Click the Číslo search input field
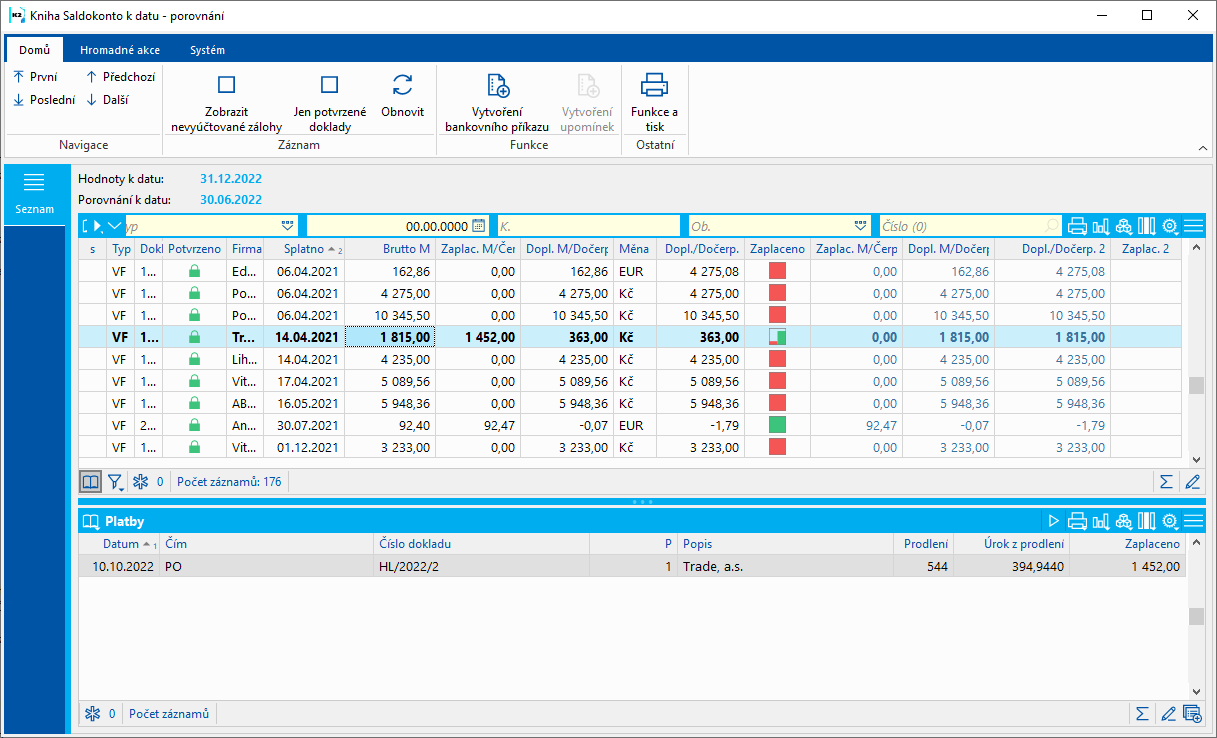 click(960, 226)
